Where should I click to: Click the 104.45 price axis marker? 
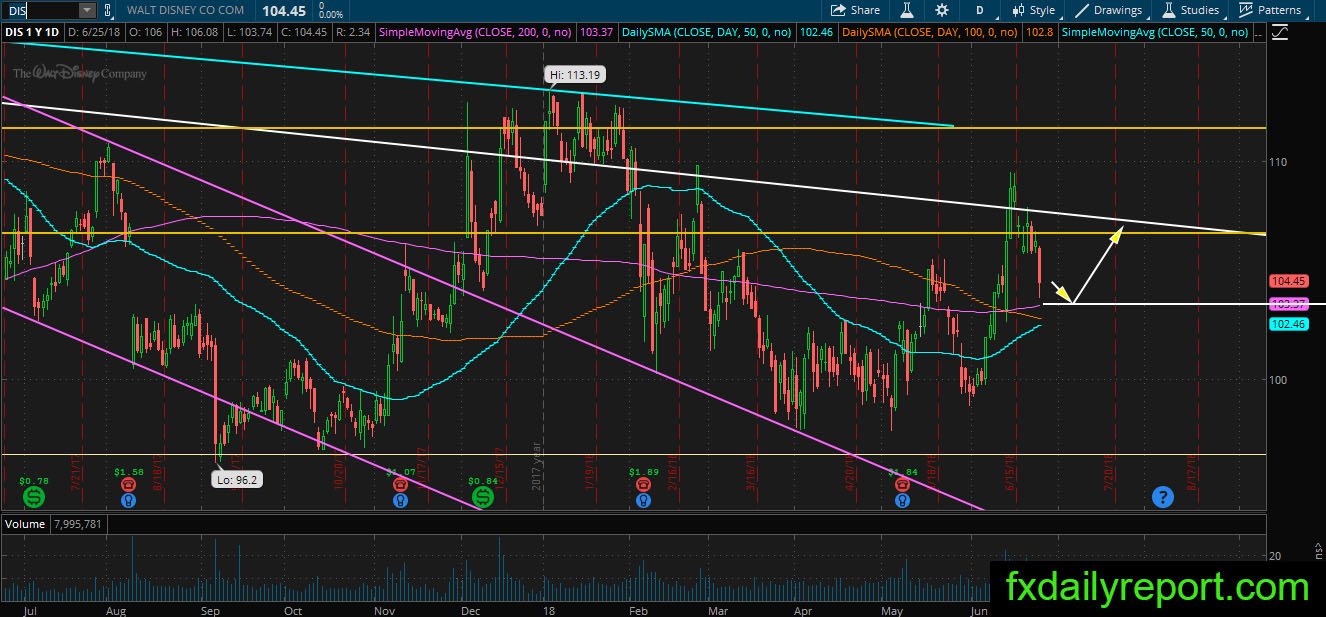pyautogui.click(x=1287, y=281)
